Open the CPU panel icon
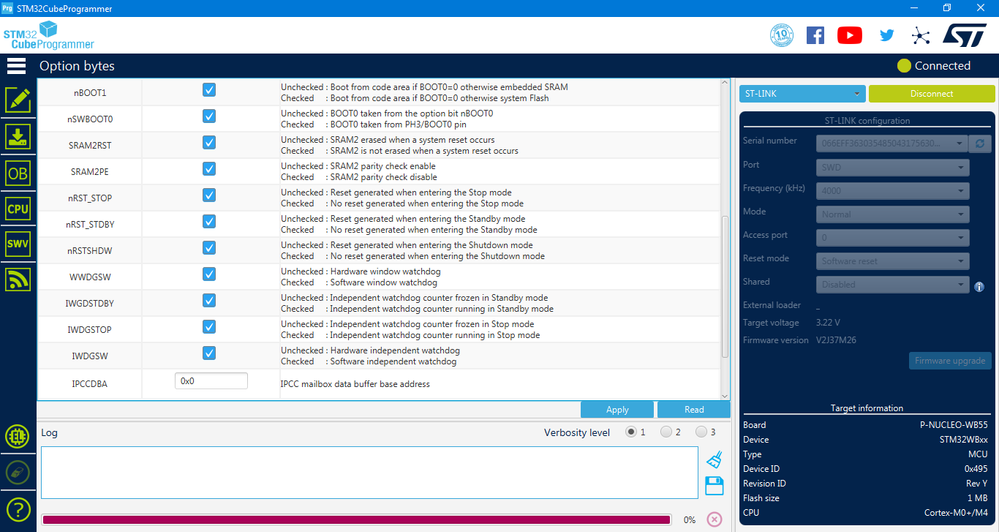This screenshot has width=999, height=532. tap(18, 209)
